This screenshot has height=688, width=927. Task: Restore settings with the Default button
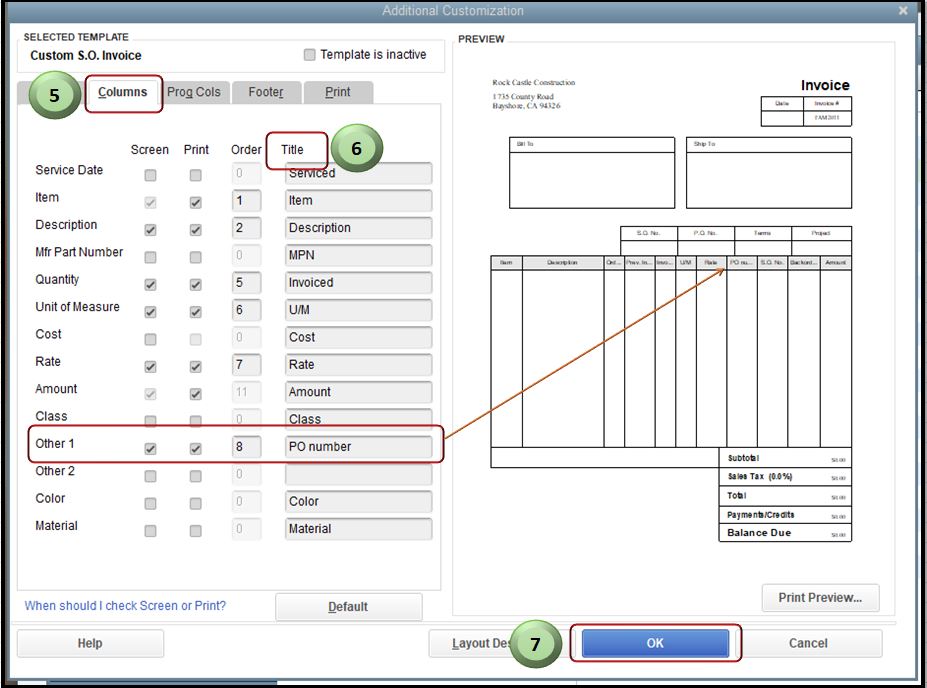click(x=348, y=606)
